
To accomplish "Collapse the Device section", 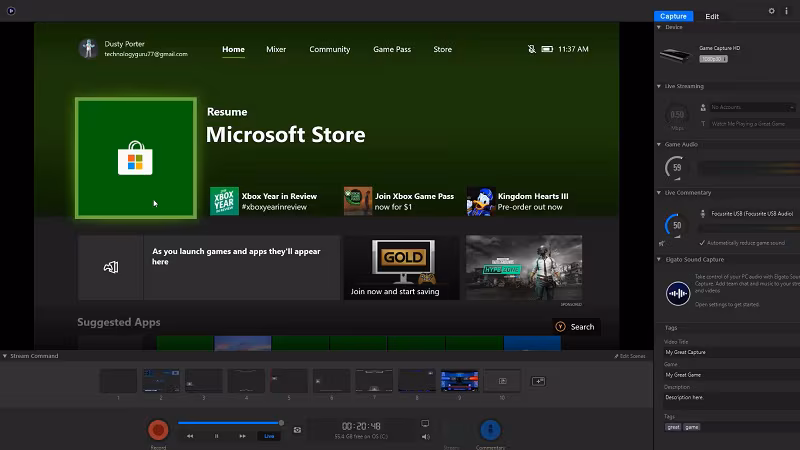I will pos(659,27).
